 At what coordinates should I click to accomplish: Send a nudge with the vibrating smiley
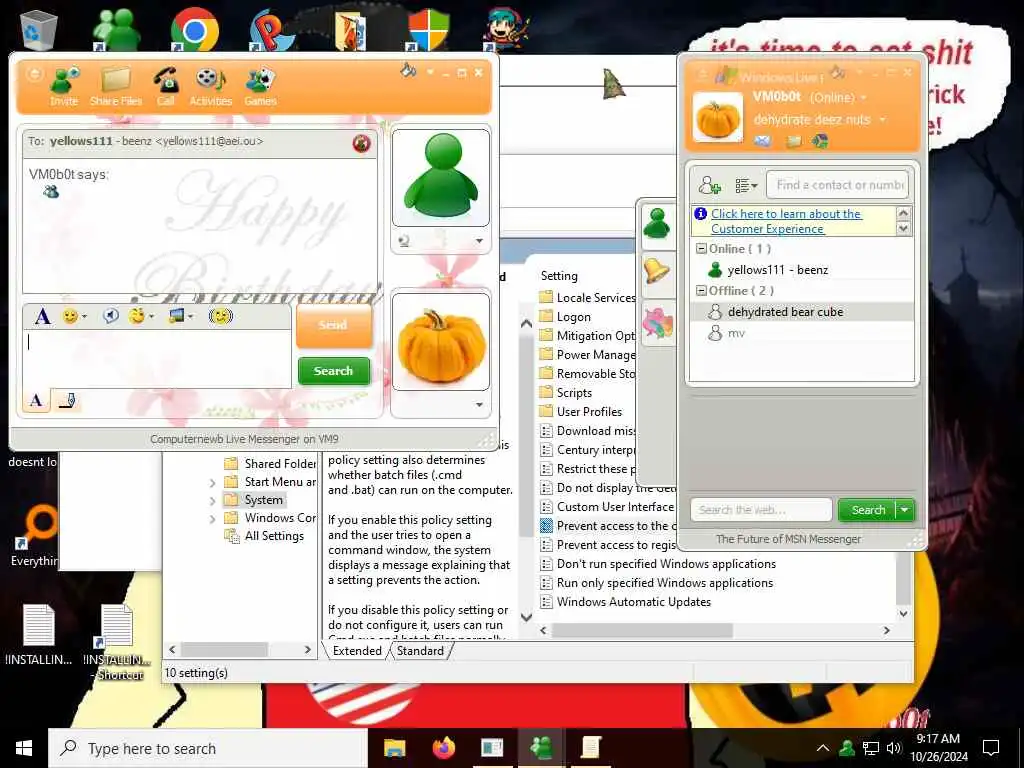coord(221,317)
